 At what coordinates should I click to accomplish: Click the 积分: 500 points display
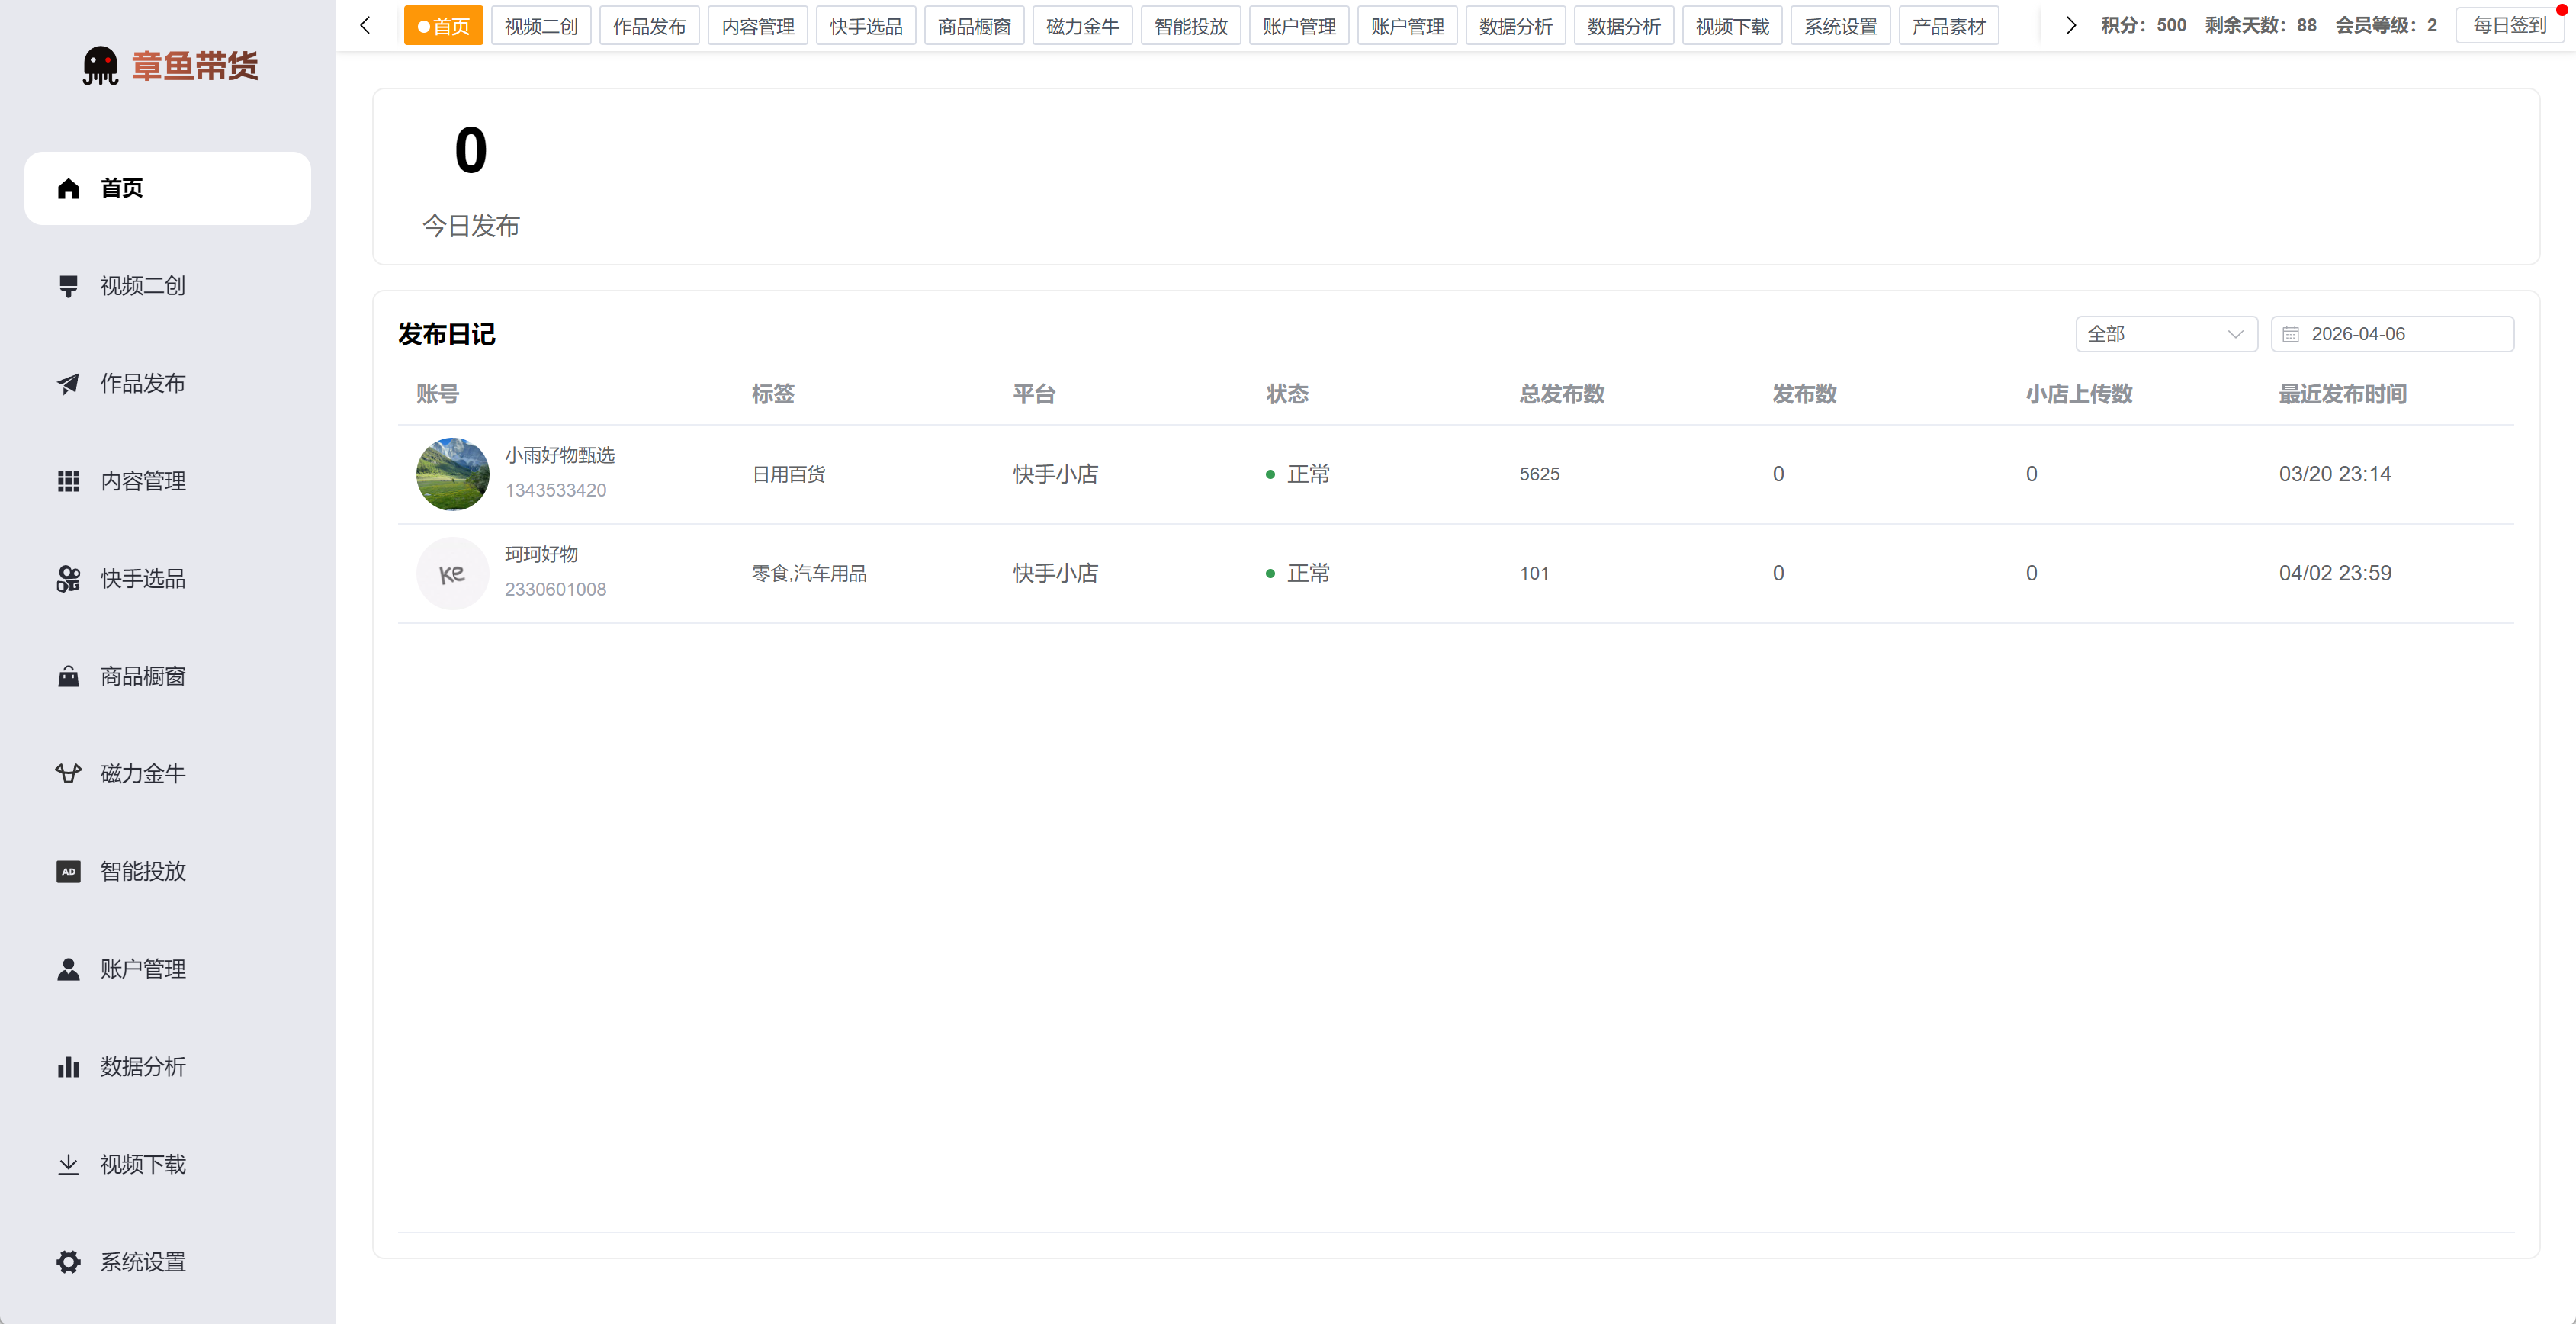[2143, 25]
